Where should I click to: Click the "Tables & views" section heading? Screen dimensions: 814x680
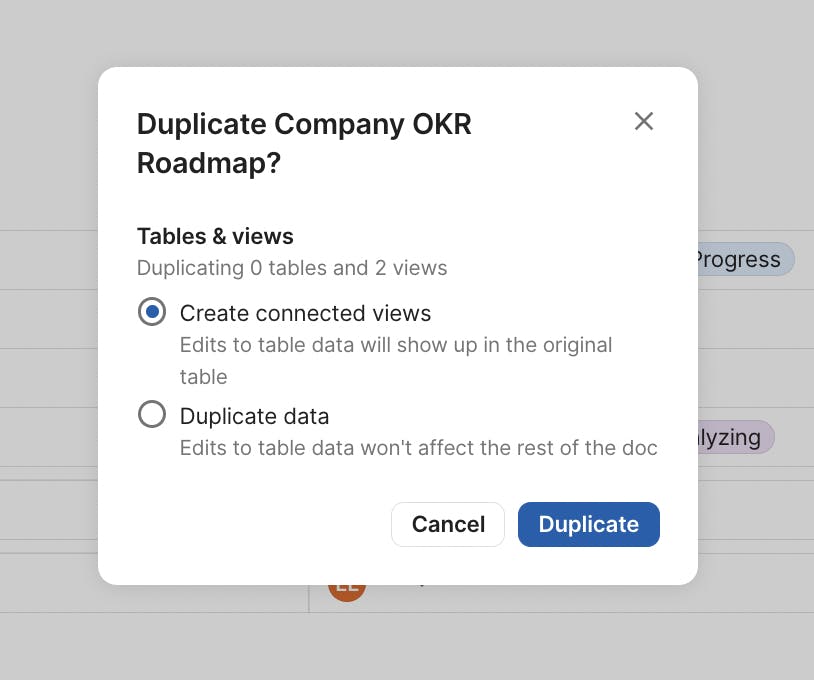(215, 236)
